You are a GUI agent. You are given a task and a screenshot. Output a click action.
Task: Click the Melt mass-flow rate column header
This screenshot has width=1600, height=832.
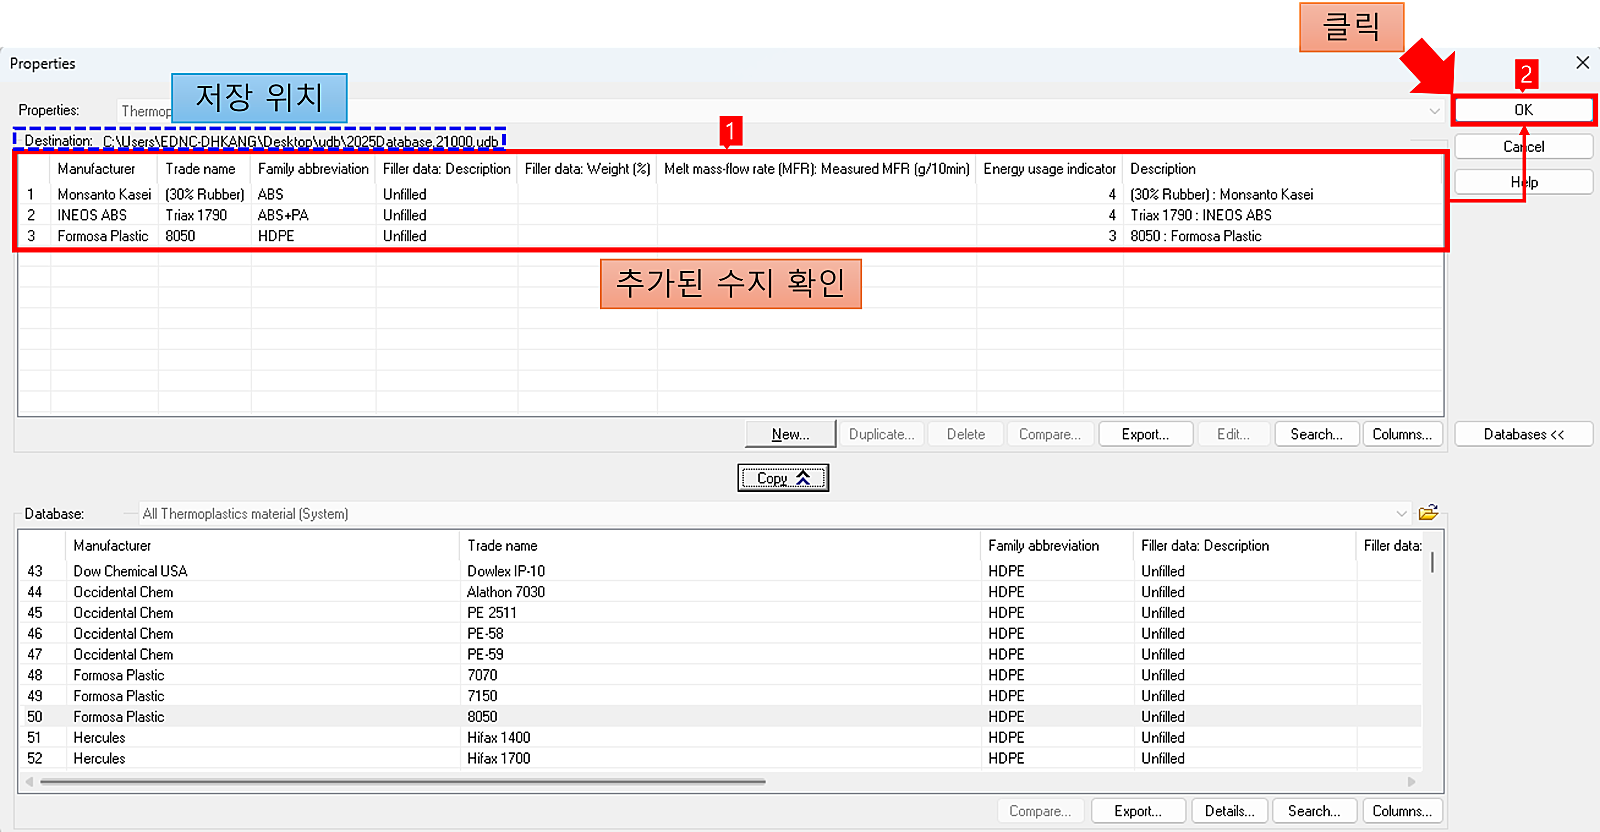(x=817, y=169)
